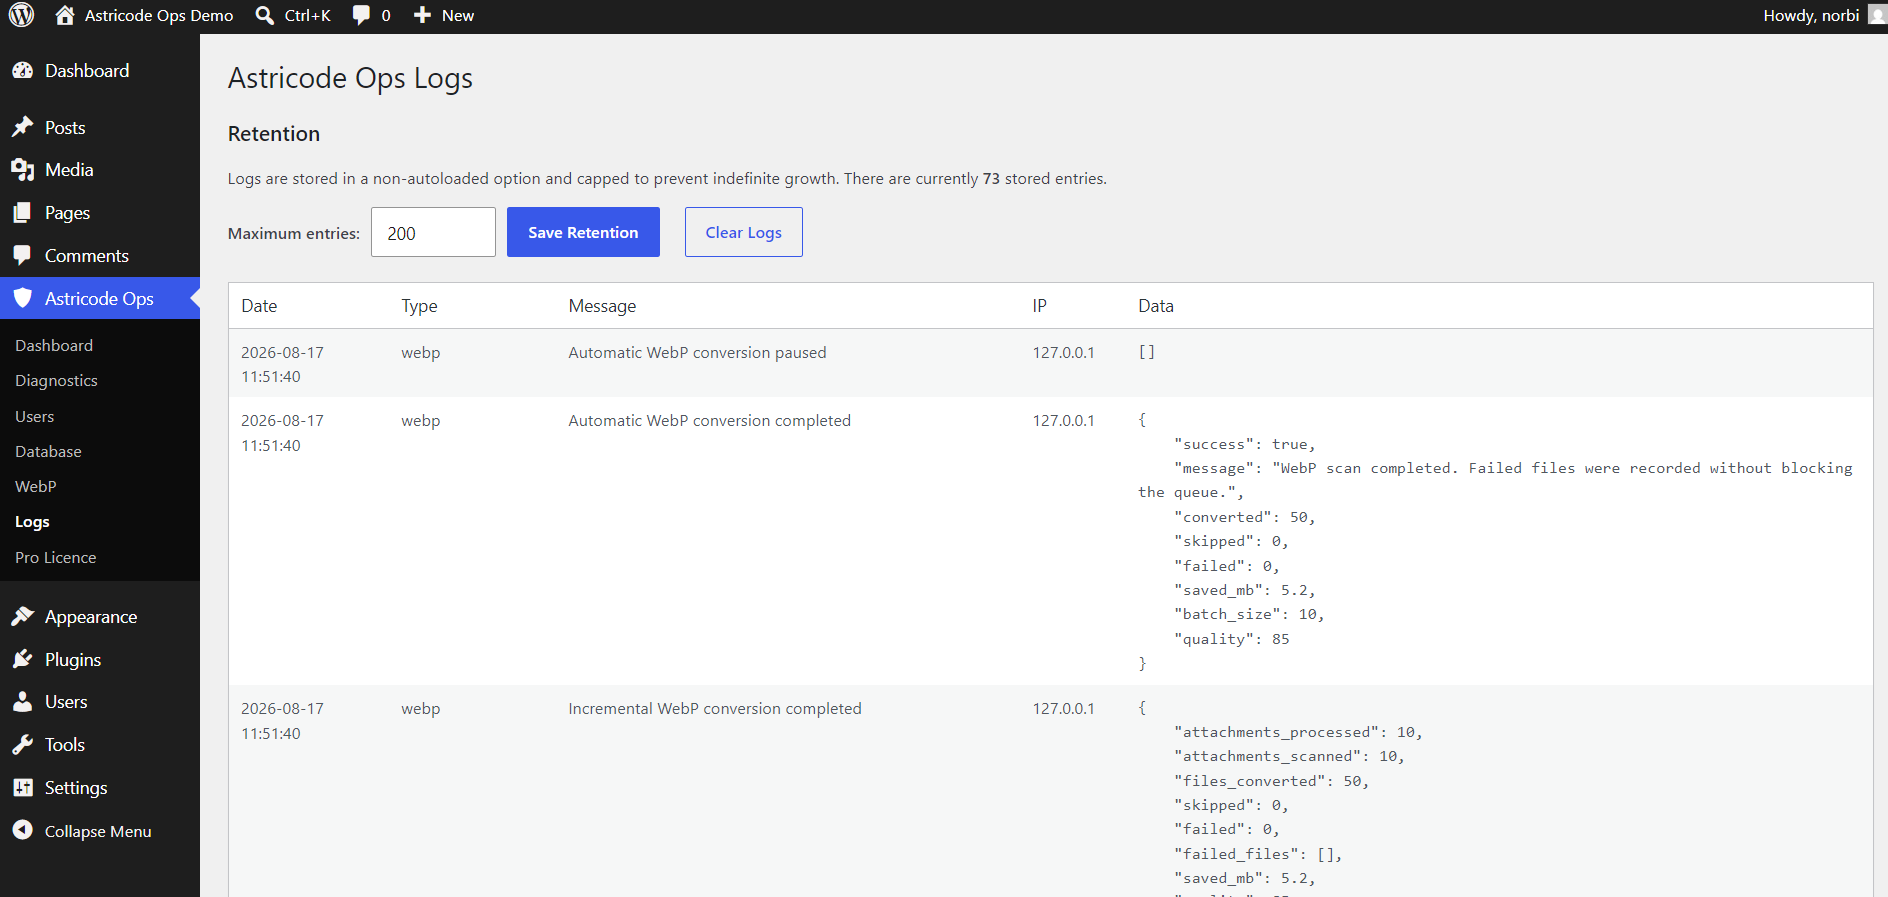This screenshot has height=897, width=1888.
Task: Open the Pro Licence submenu item
Action: click(x=56, y=557)
